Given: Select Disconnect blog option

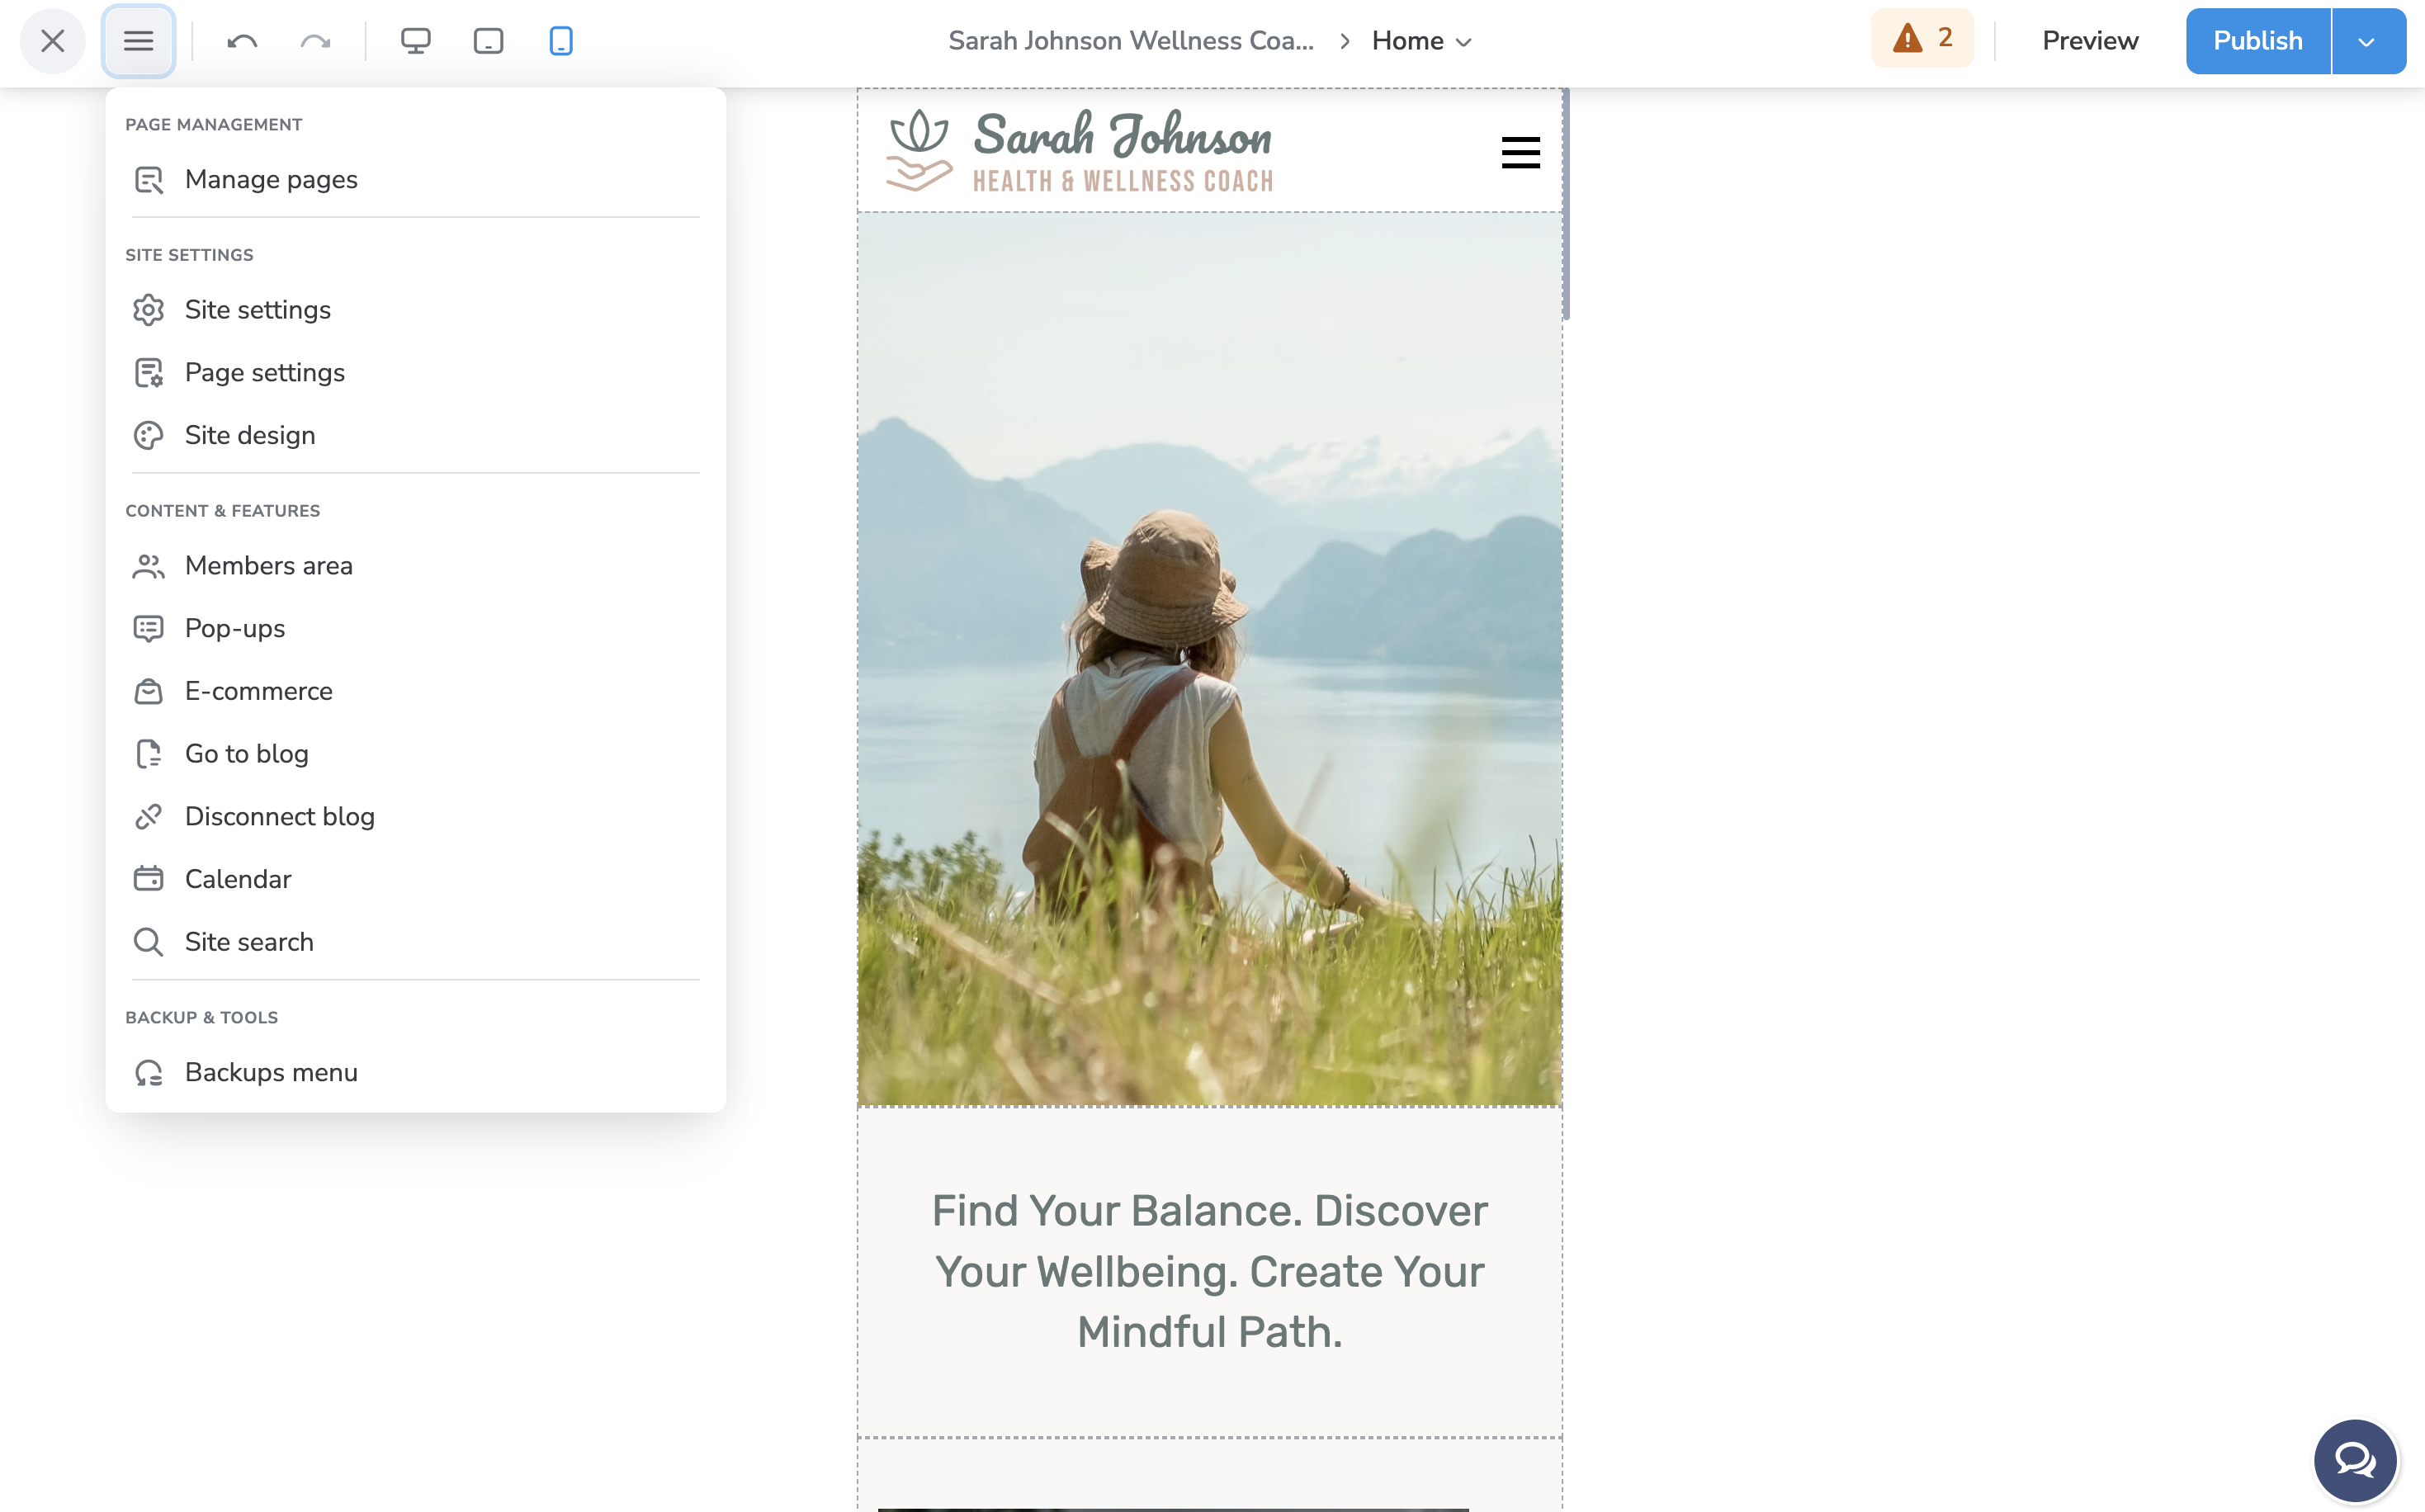Looking at the screenshot, I should [x=280, y=816].
